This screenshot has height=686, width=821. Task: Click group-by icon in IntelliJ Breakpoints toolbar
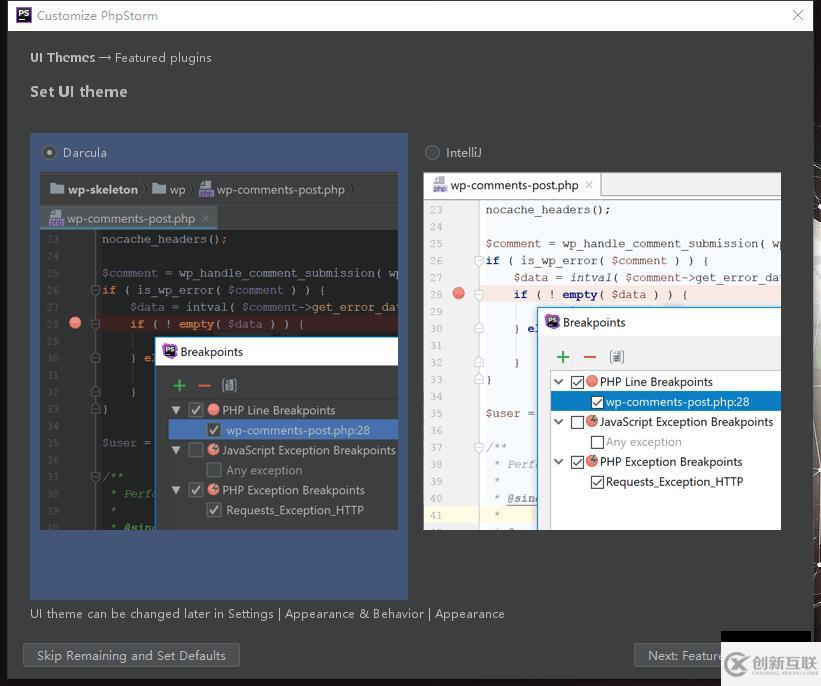click(x=617, y=357)
